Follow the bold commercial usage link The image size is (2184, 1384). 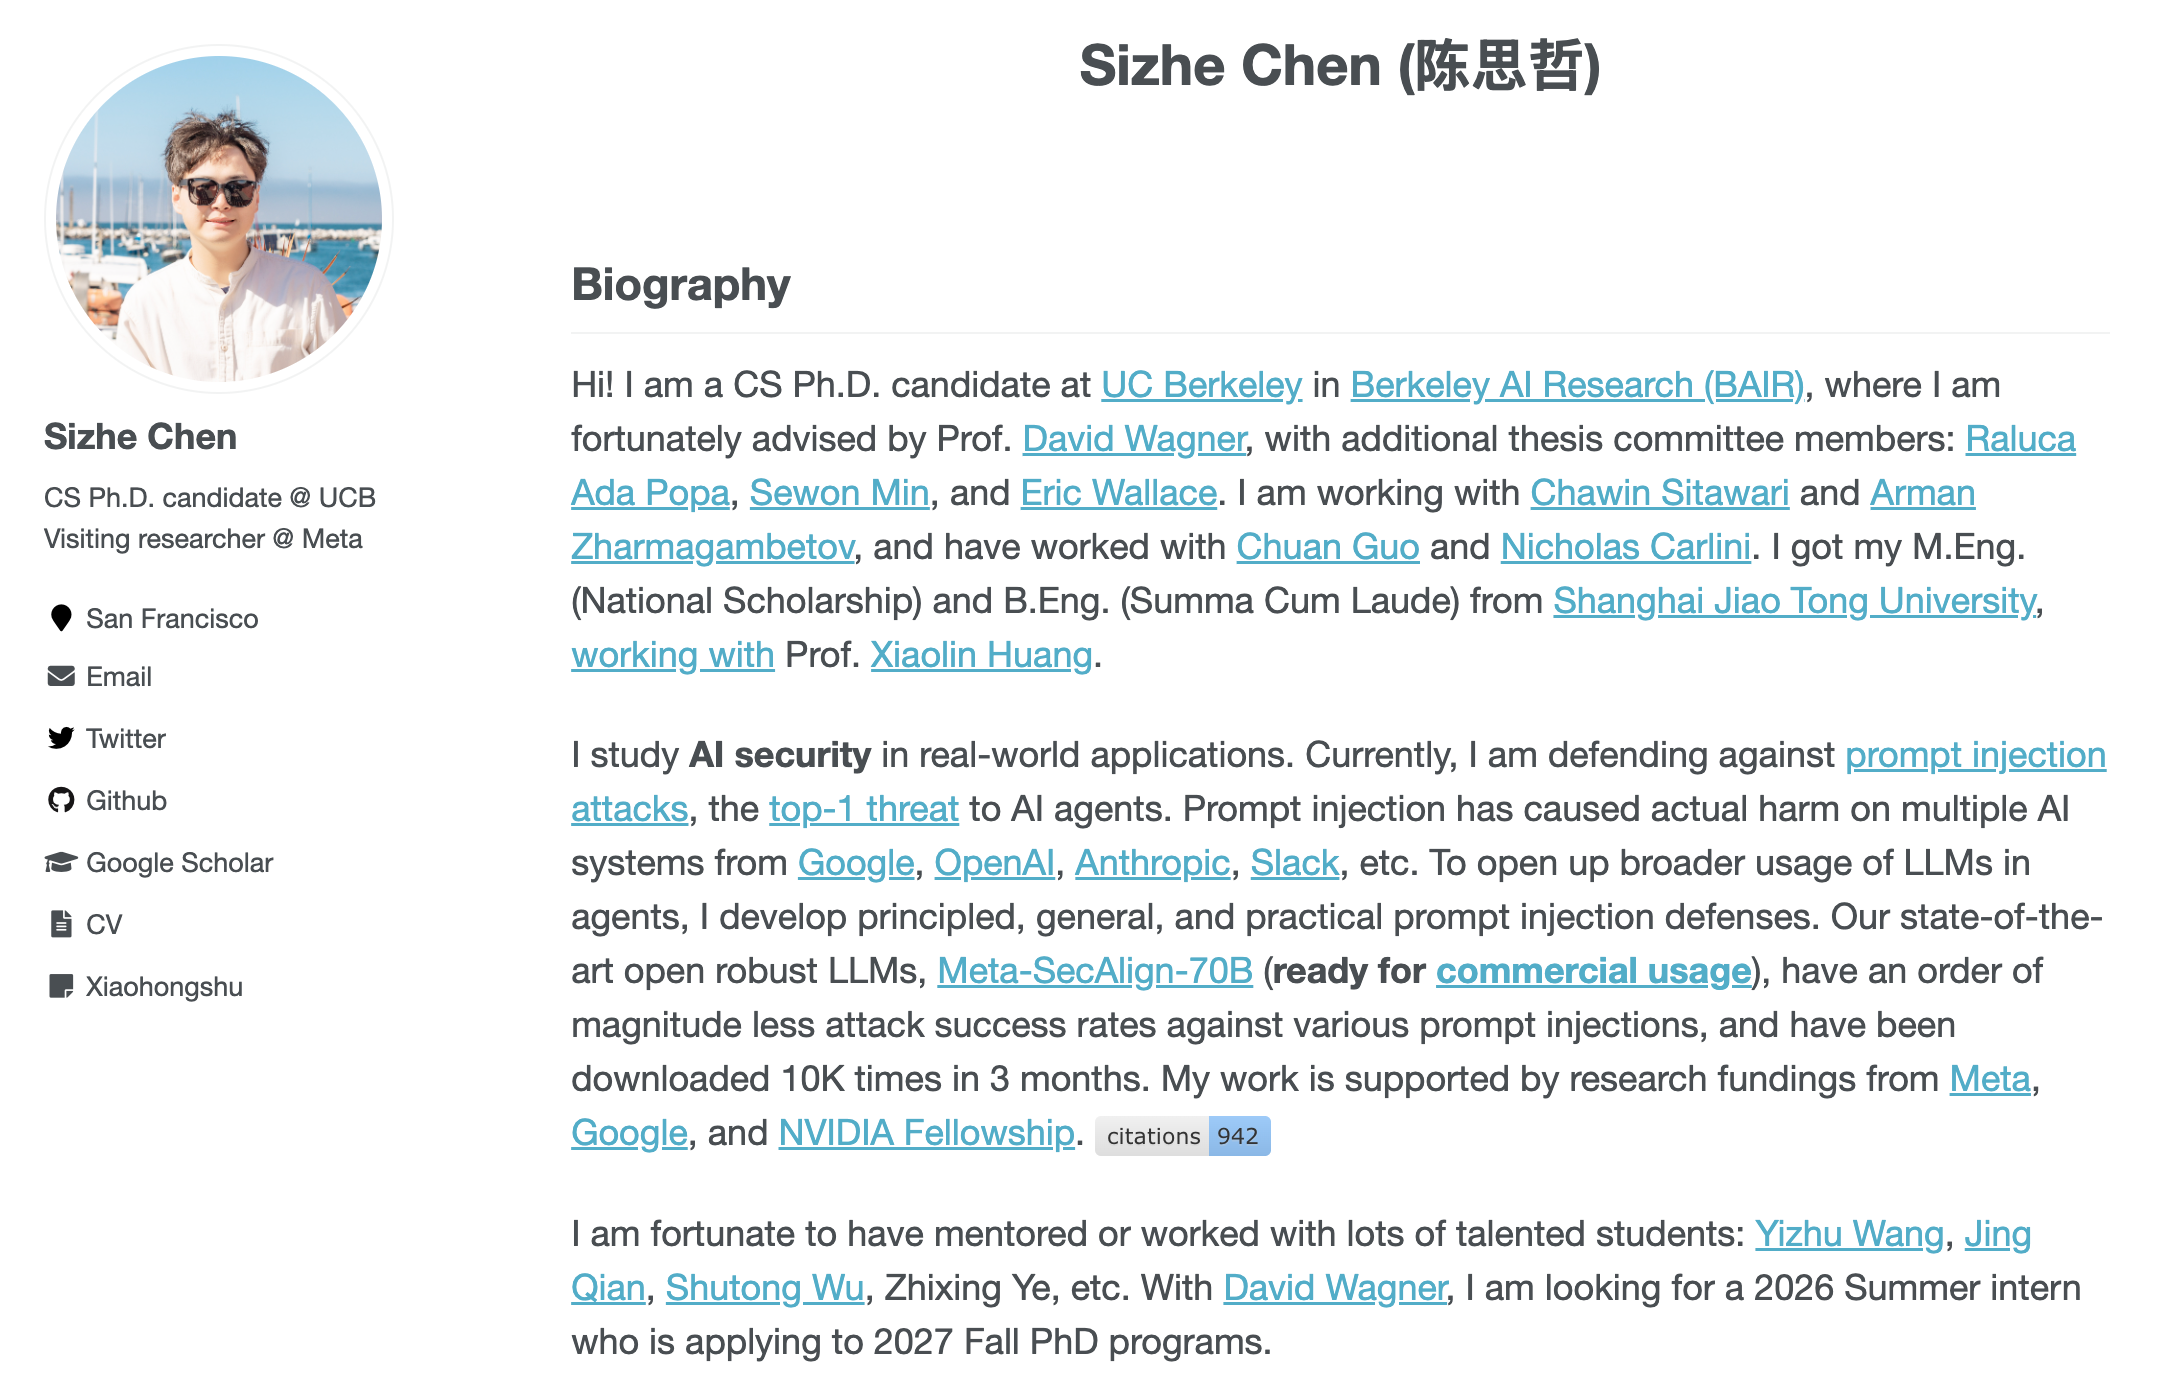pyautogui.click(x=1593, y=971)
